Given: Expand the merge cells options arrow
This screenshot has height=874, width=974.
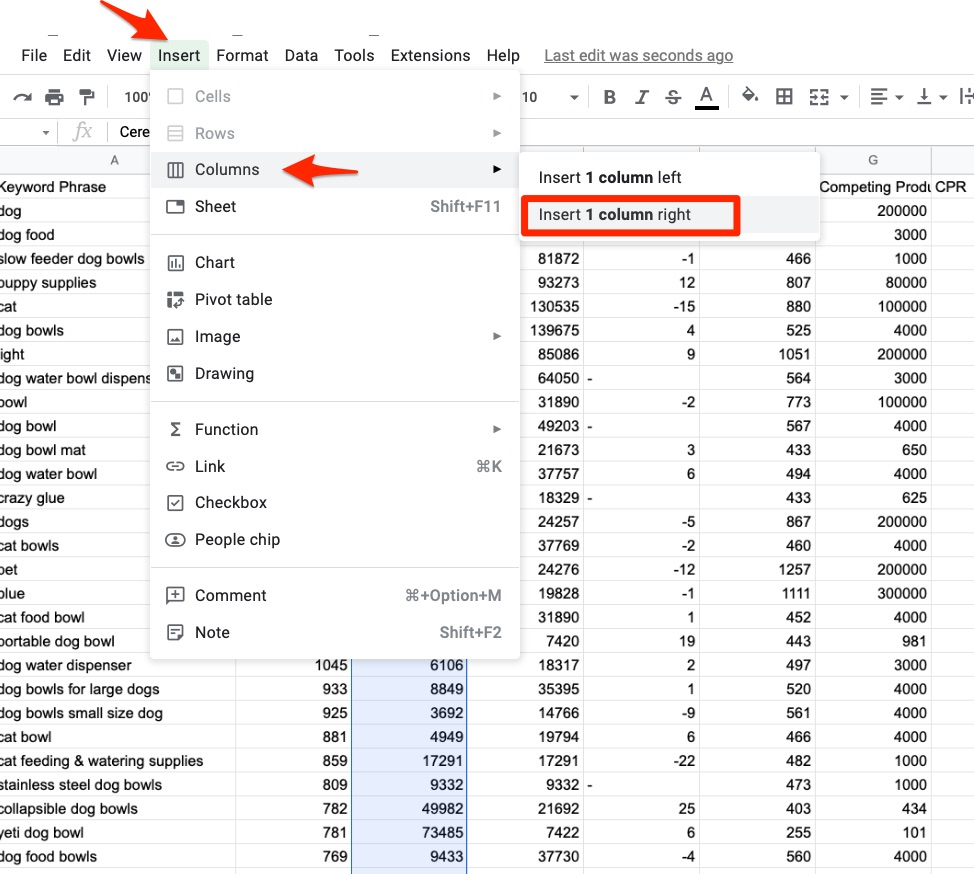Looking at the screenshot, I should [x=845, y=97].
